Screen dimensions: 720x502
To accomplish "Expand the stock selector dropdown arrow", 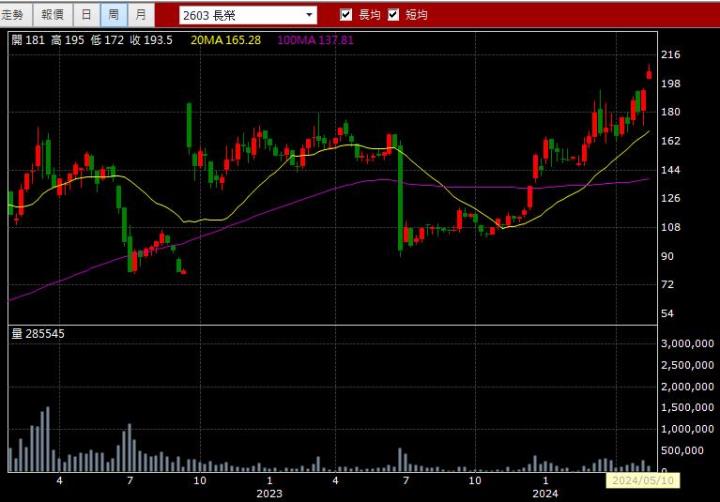I will pos(309,15).
